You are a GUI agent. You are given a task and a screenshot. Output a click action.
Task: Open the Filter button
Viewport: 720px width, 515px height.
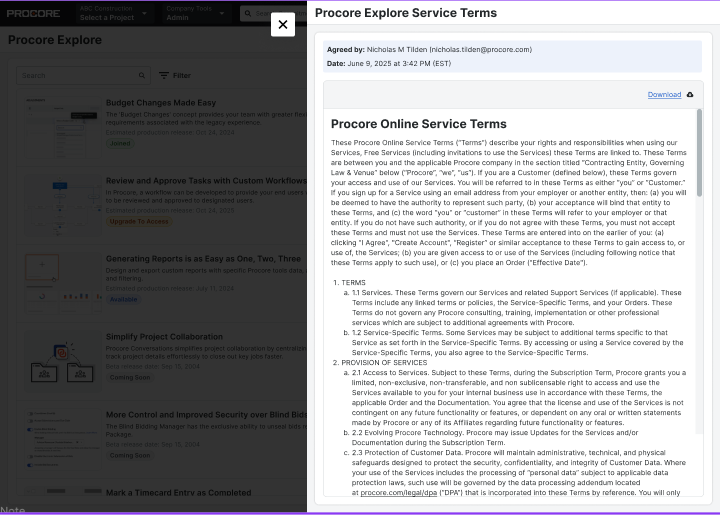174,75
